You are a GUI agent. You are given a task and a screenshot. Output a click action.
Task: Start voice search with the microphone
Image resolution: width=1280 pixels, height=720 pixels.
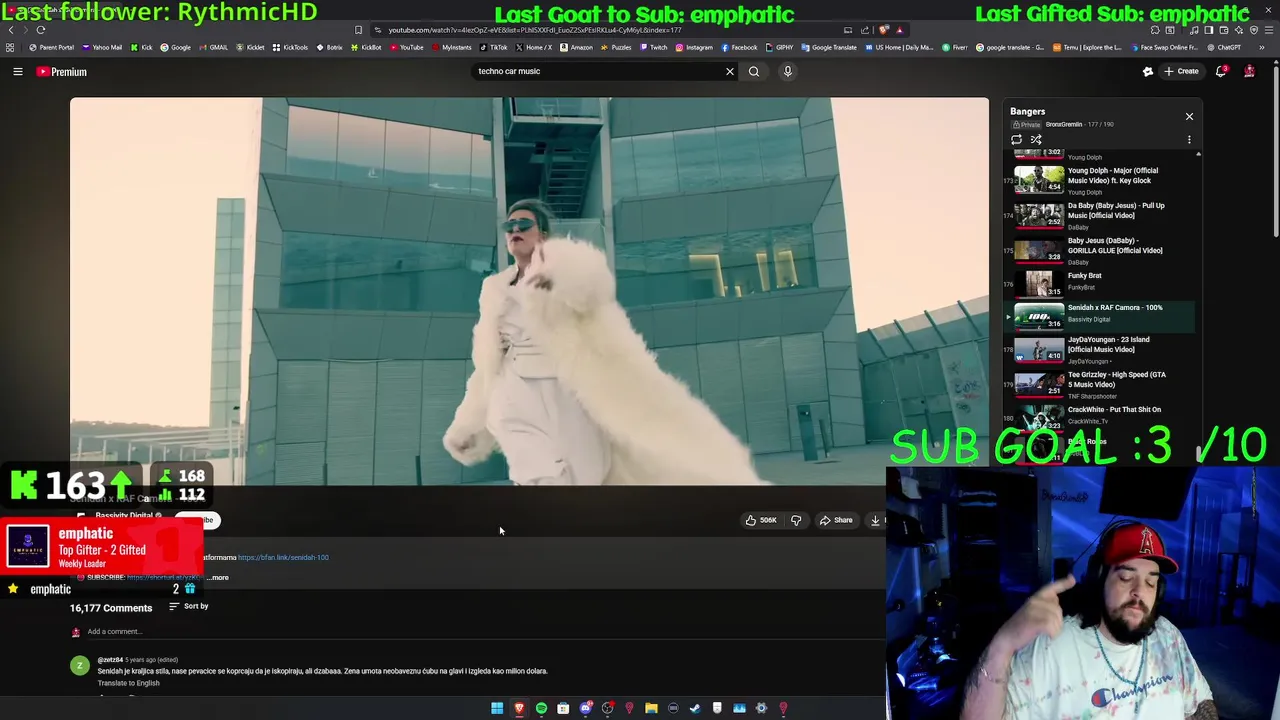(x=788, y=71)
